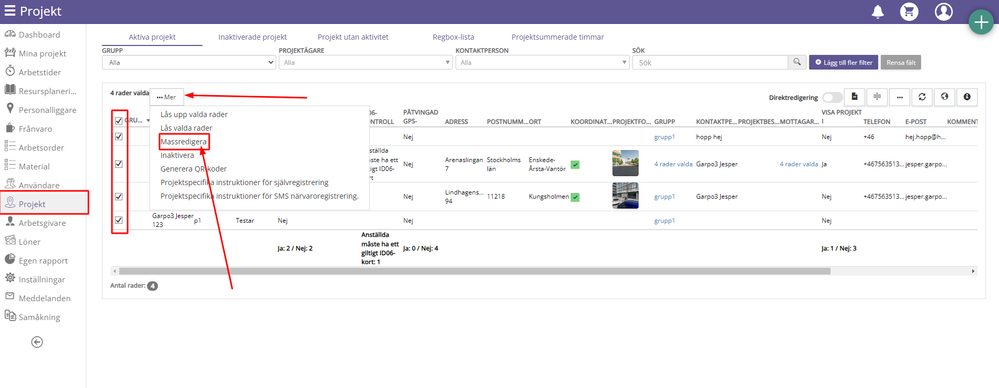Switch to Projektsummerade timmar tab
The image size is (999, 388).
click(x=557, y=37)
